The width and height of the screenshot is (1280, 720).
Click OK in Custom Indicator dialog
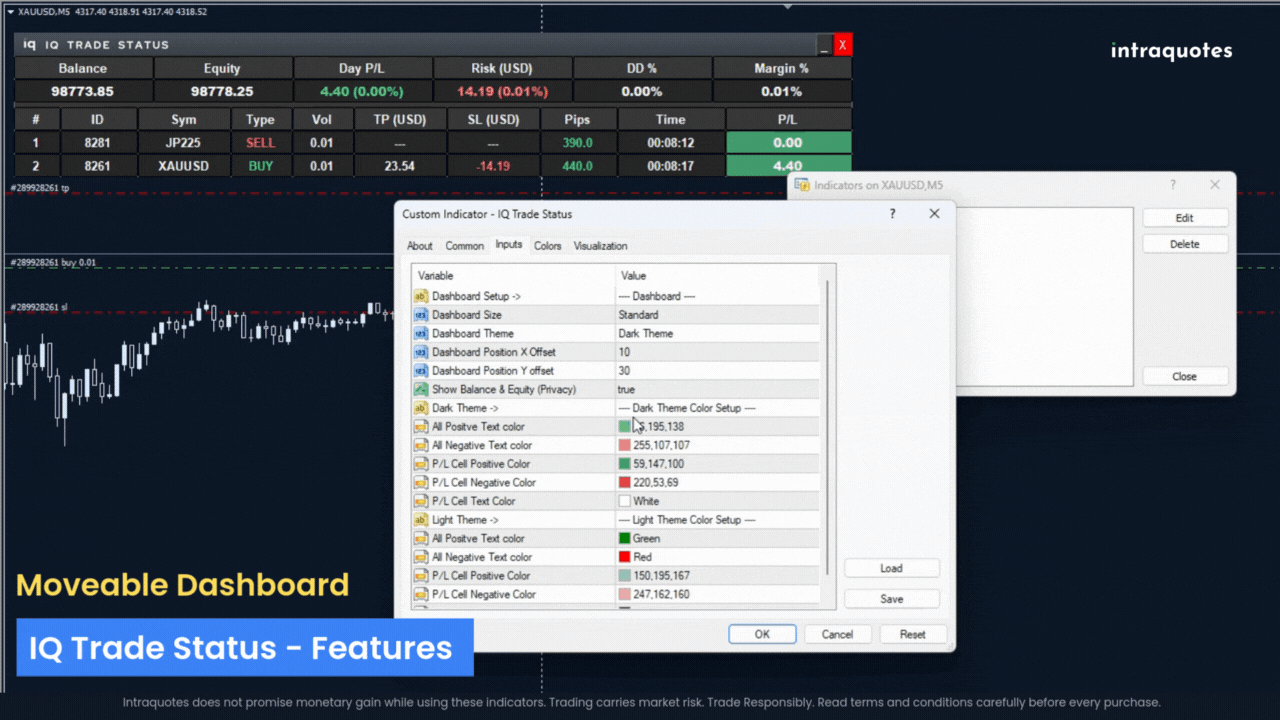pyautogui.click(x=762, y=634)
